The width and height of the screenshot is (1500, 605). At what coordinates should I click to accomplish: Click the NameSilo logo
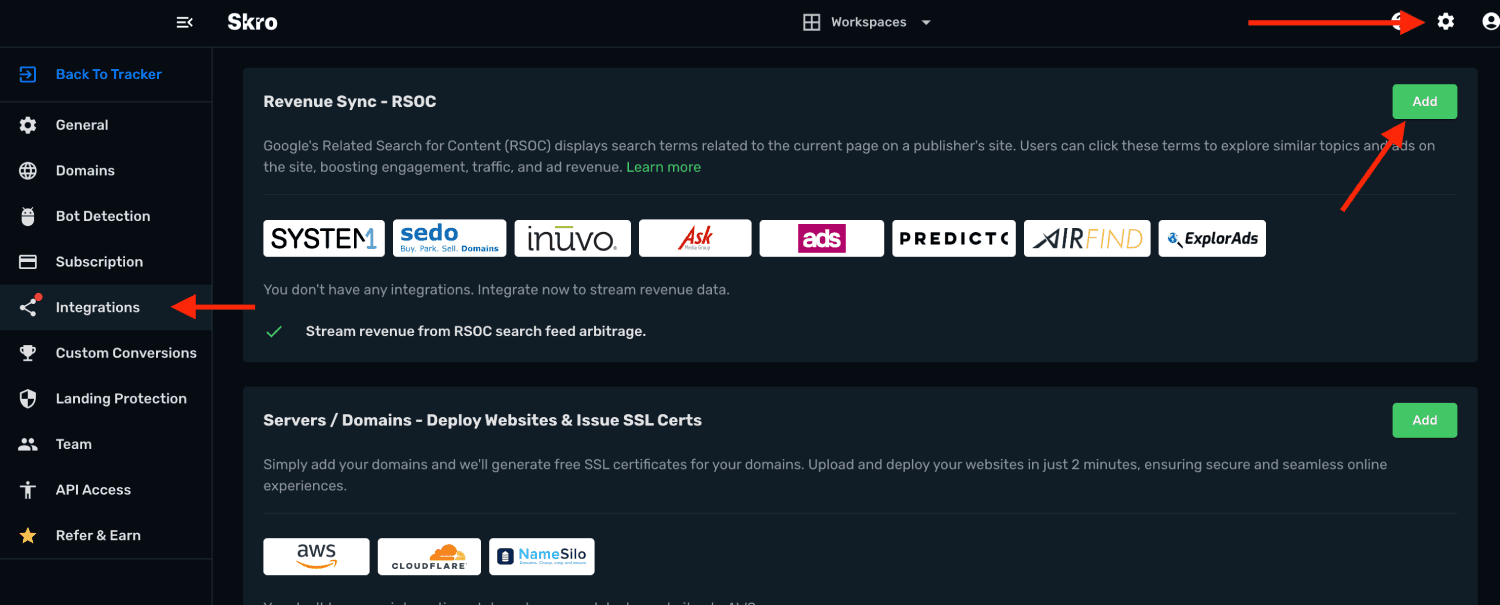[542, 557]
